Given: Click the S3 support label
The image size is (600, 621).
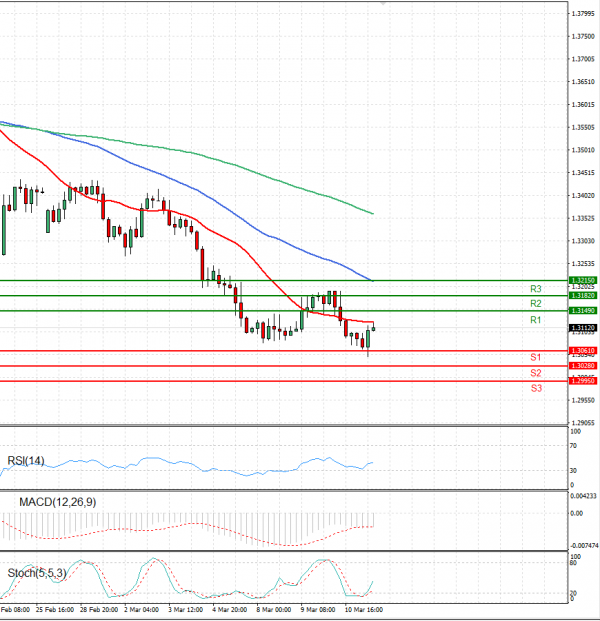Looking at the screenshot, I should tap(536, 389).
